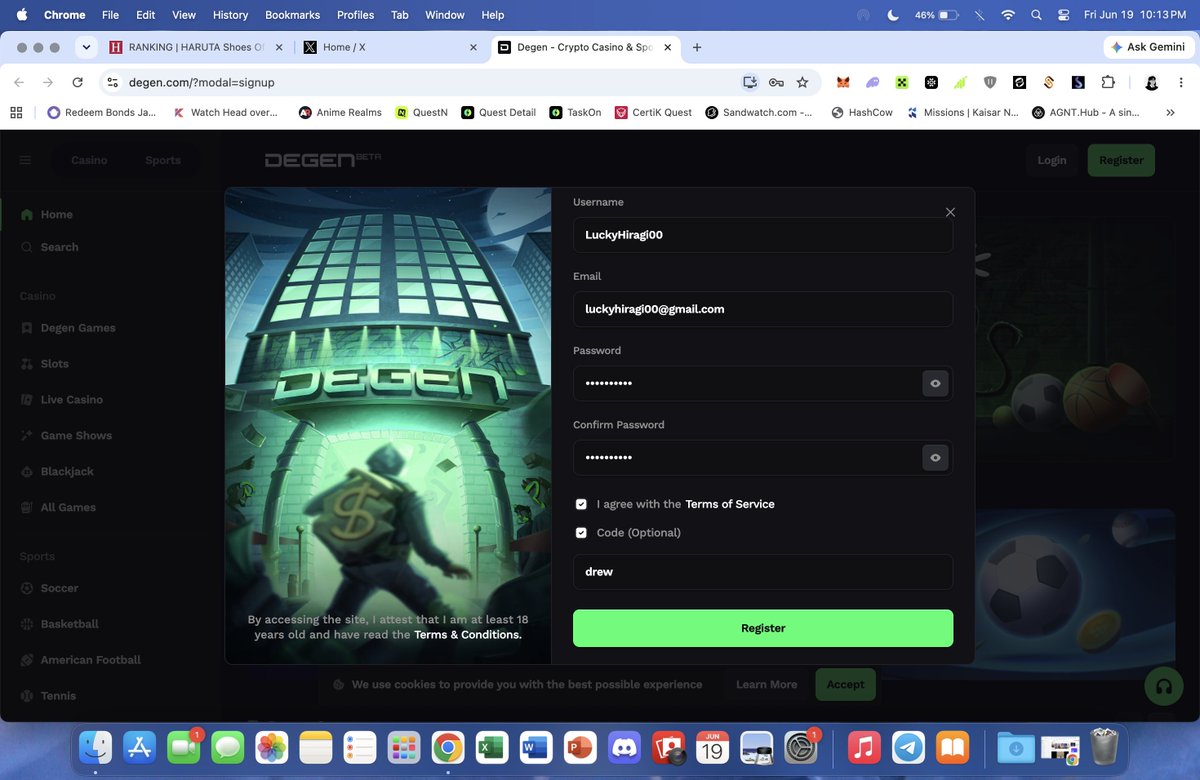Image resolution: width=1200 pixels, height=780 pixels.
Task: Open Launchpad from the dock
Action: (x=404, y=747)
